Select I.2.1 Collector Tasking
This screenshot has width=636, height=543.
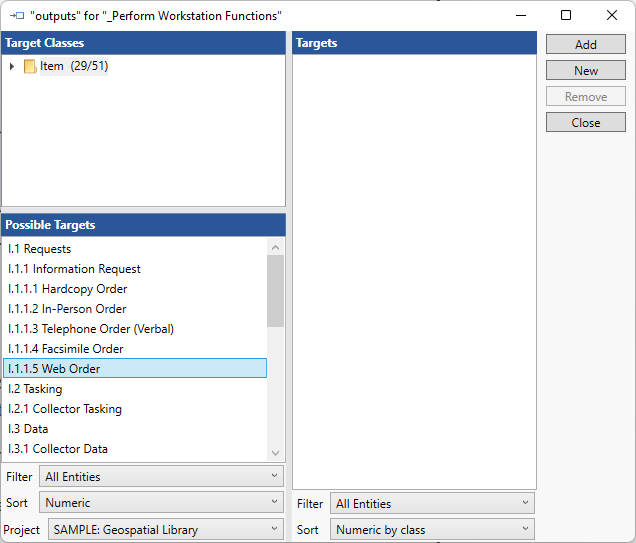coord(65,409)
